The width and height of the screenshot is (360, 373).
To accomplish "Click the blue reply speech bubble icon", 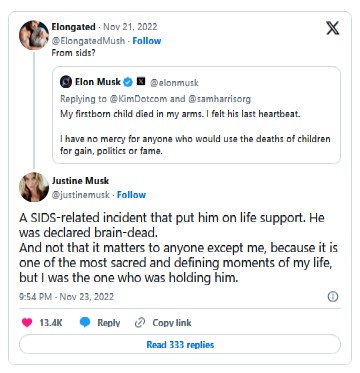I will pos(85,323).
